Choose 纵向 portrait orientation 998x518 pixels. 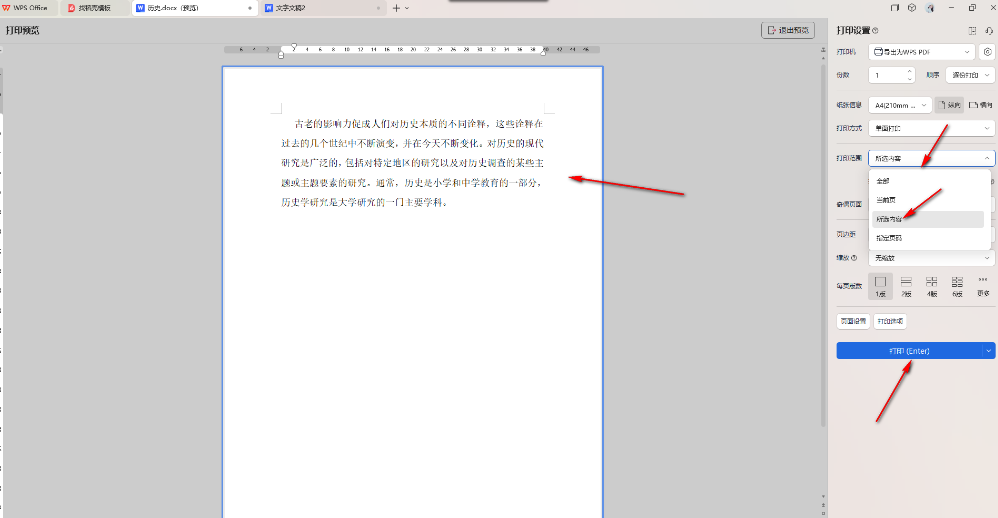coord(950,104)
